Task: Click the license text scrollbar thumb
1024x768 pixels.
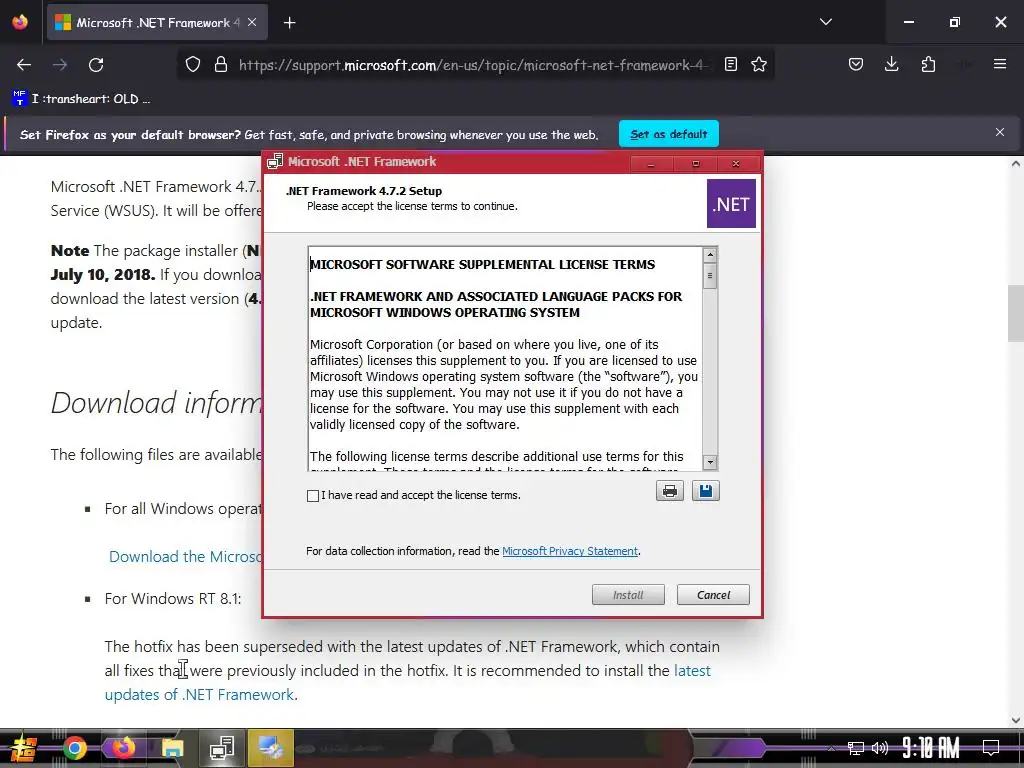Action: pyautogui.click(x=710, y=276)
